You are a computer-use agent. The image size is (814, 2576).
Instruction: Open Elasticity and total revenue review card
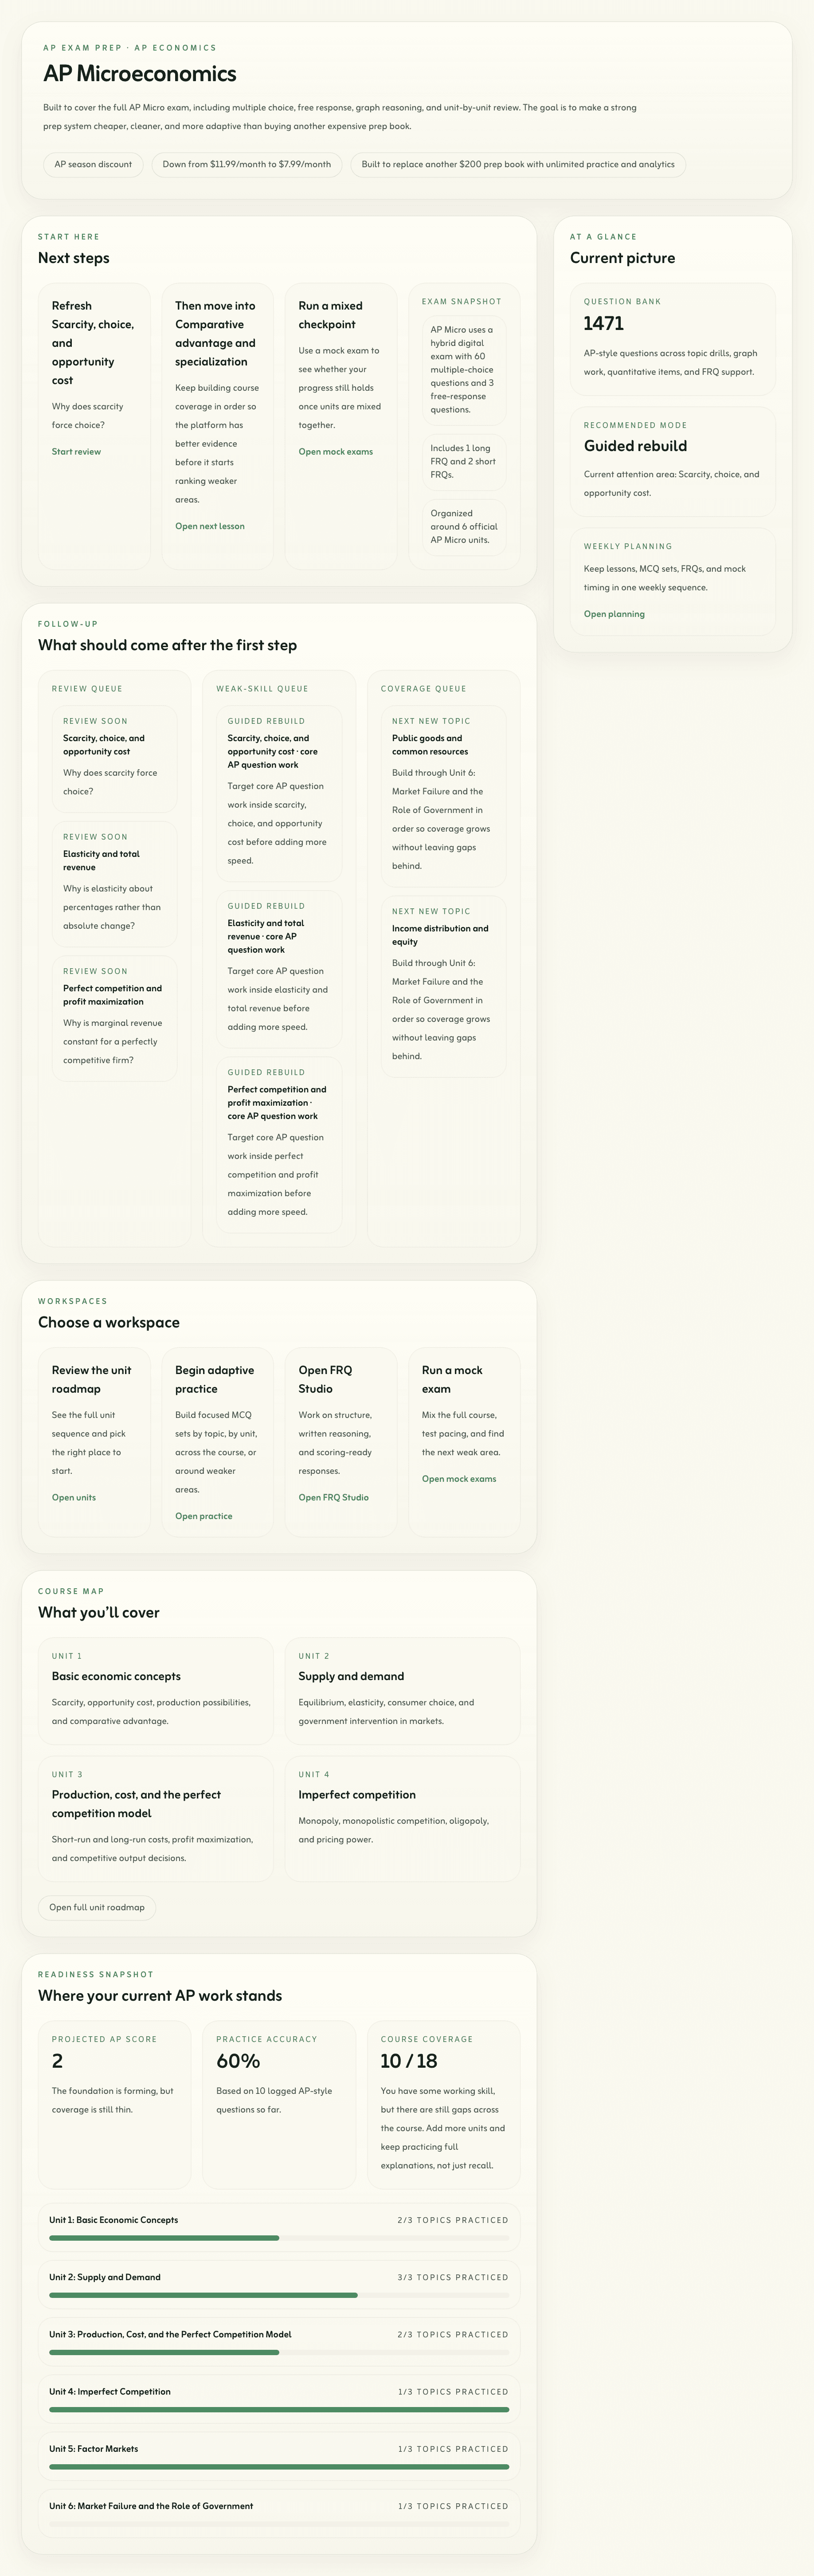point(114,884)
